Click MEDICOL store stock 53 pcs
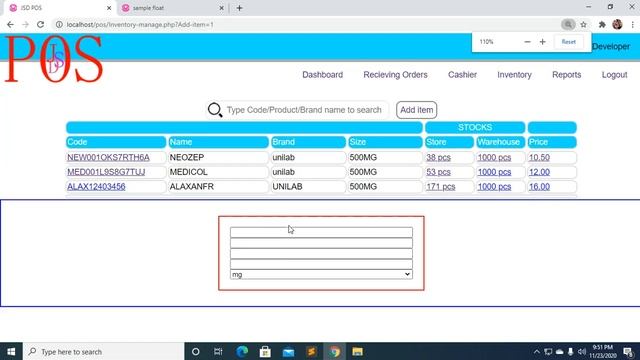Image resolution: width=640 pixels, height=360 pixels. pos(438,172)
